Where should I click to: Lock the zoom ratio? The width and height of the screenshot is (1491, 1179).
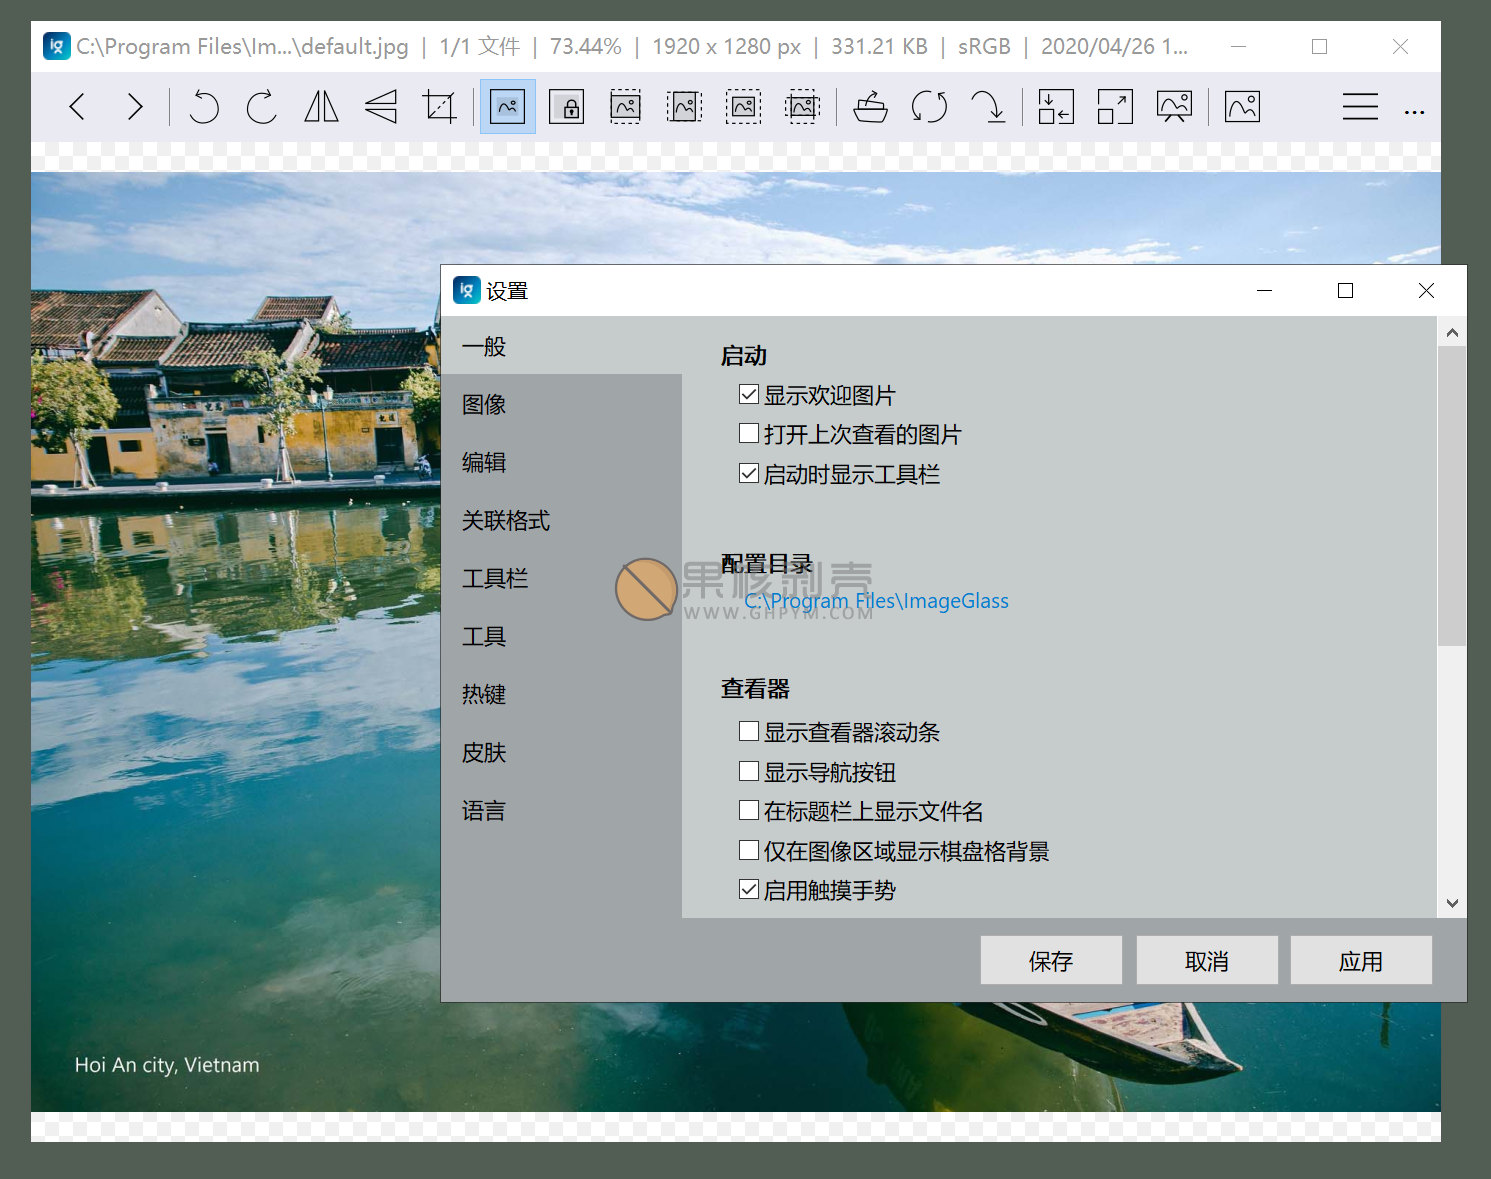pyautogui.click(x=567, y=106)
